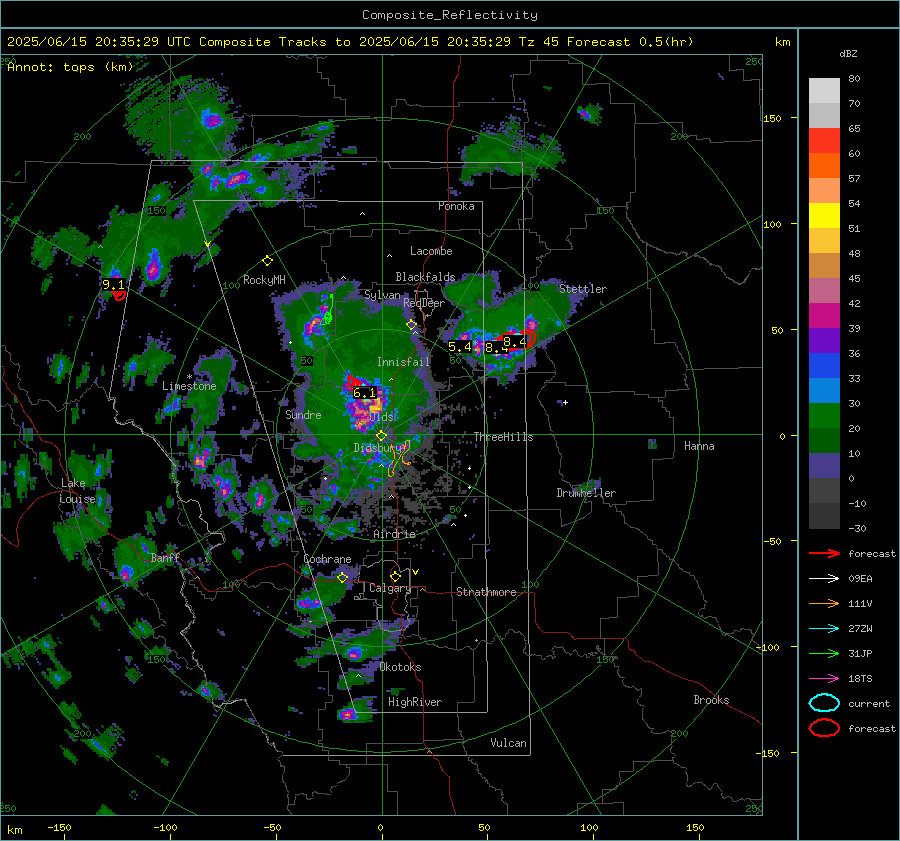Screen dimensions: 900x841
Task: Click the dBZ legend heading
Action: coord(848,53)
